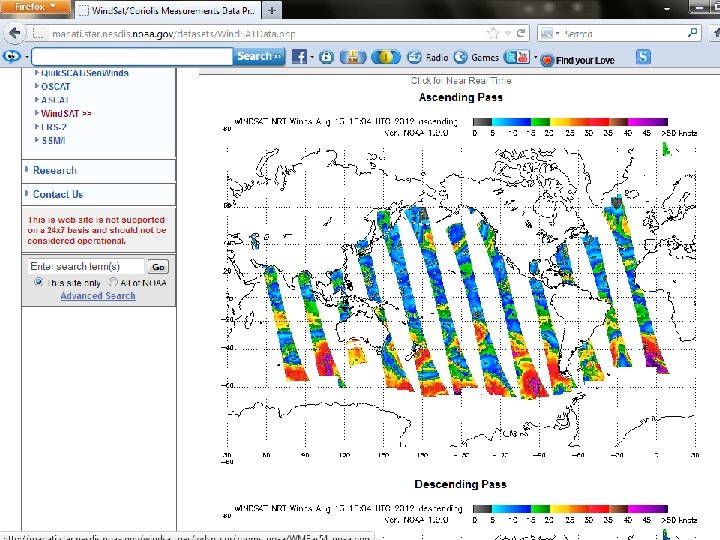This screenshot has width=720, height=540.
Task: Open the Radio toolbar icon
Action: click(415, 57)
